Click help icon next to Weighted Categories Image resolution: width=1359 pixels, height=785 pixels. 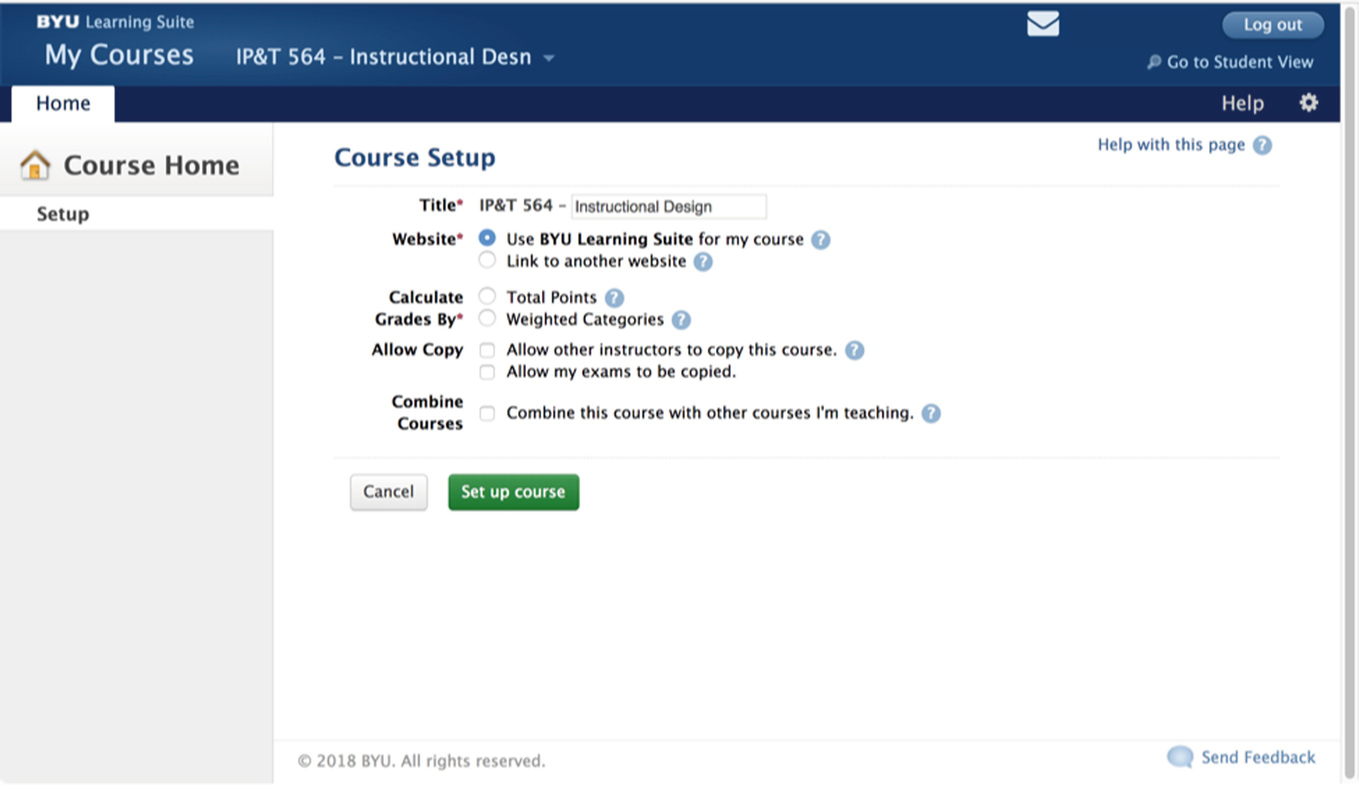pyautogui.click(x=681, y=320)
